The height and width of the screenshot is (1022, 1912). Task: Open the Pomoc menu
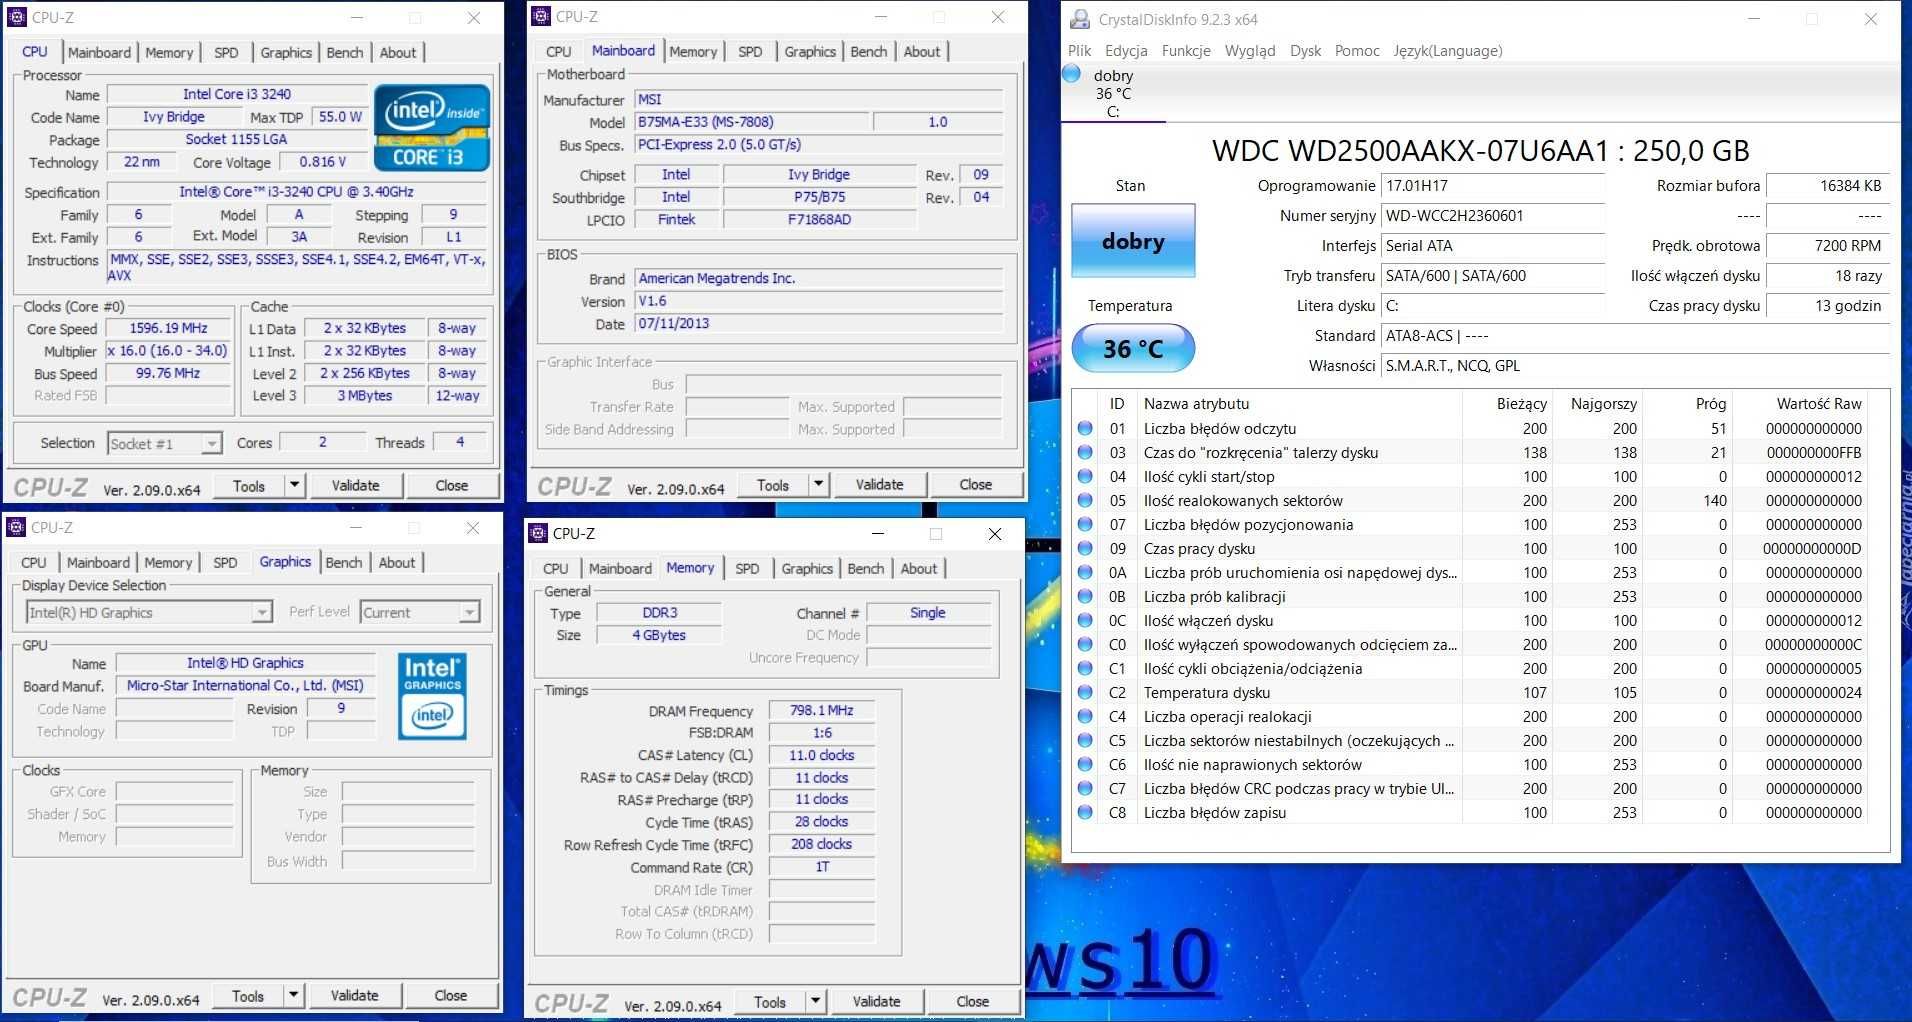point(1357,50)
